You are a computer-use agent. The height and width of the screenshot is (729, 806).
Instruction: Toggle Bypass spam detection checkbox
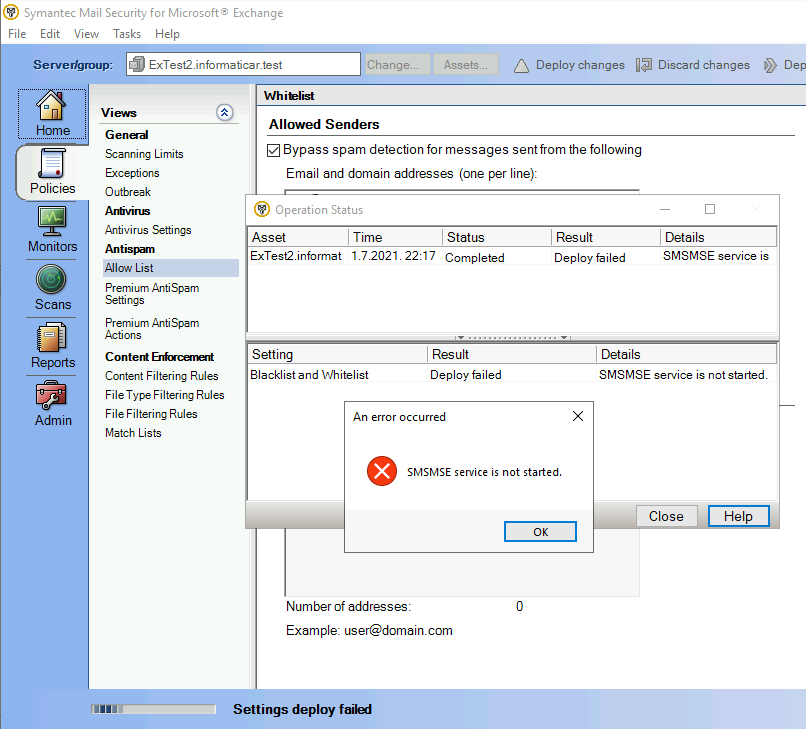(273, 150)
